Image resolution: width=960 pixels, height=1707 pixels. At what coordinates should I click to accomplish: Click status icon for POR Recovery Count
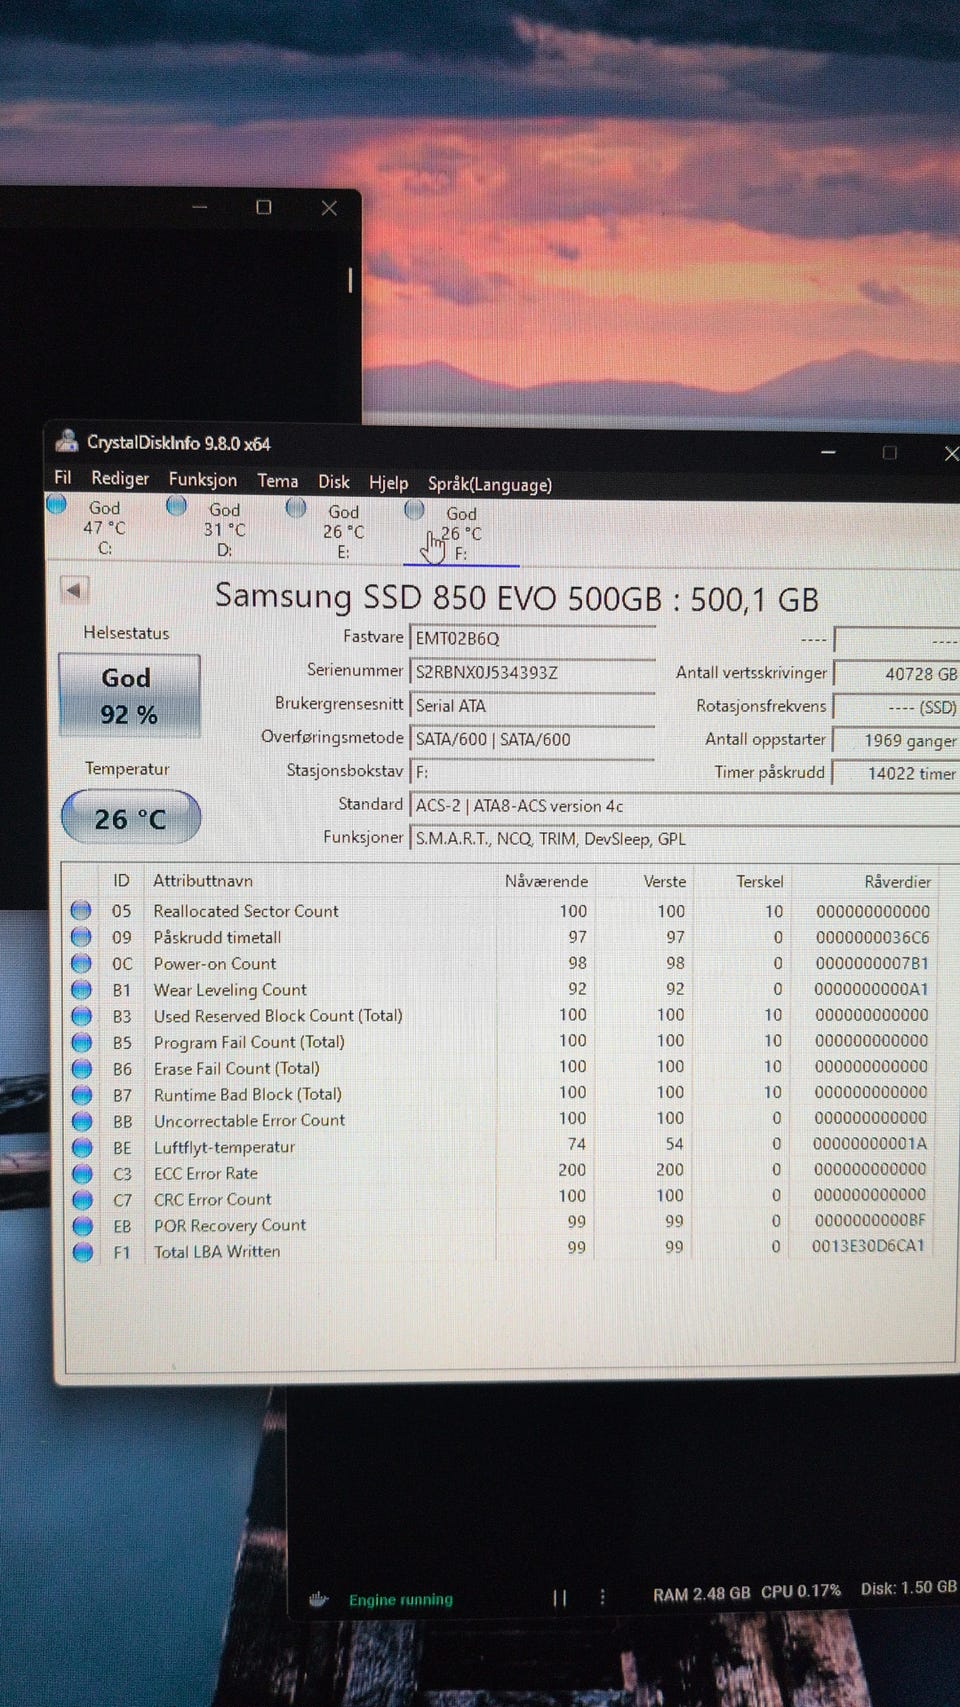(x=82, y=1225)
